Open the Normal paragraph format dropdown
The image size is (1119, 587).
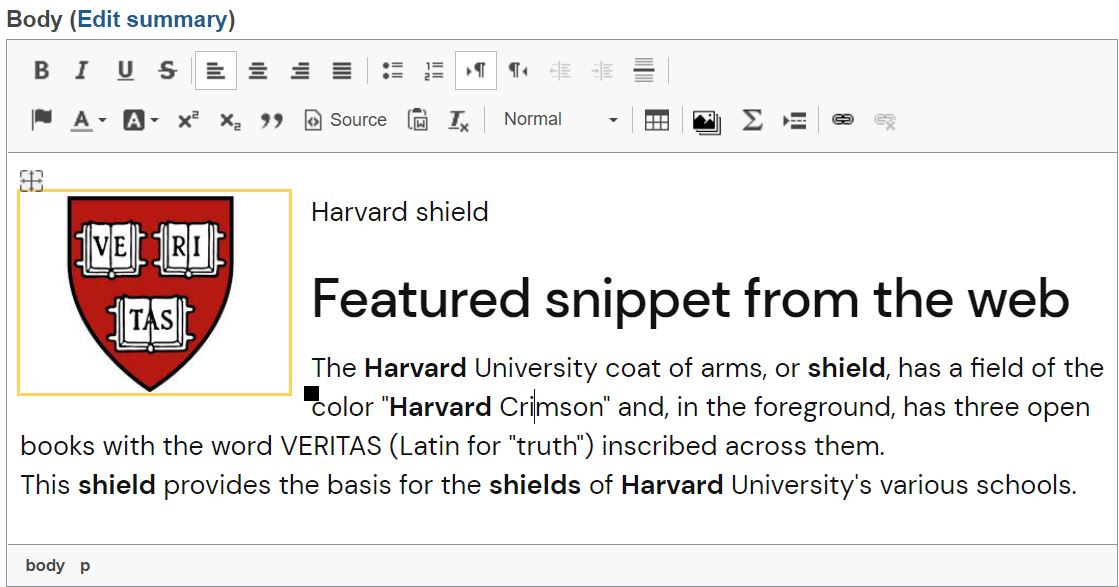pos(560,120)
